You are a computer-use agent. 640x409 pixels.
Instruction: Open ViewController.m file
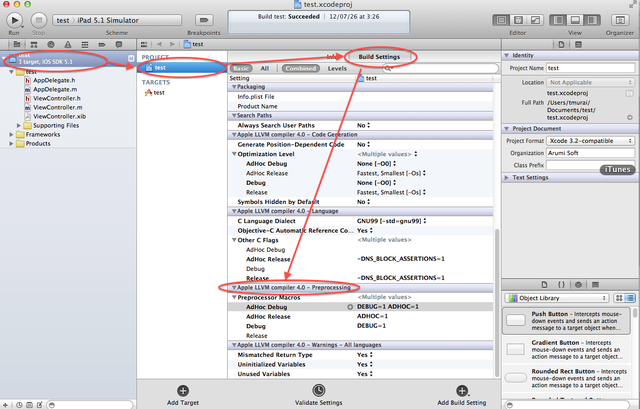pyautogui.click(x=58, y=107)
